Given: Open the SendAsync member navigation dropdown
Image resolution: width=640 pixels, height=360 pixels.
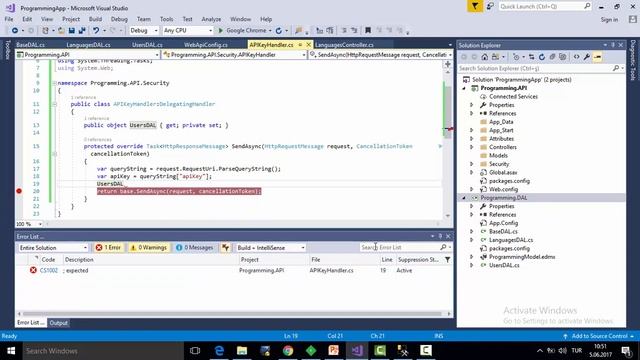Looking at the screenshot, I should [380, 54].
